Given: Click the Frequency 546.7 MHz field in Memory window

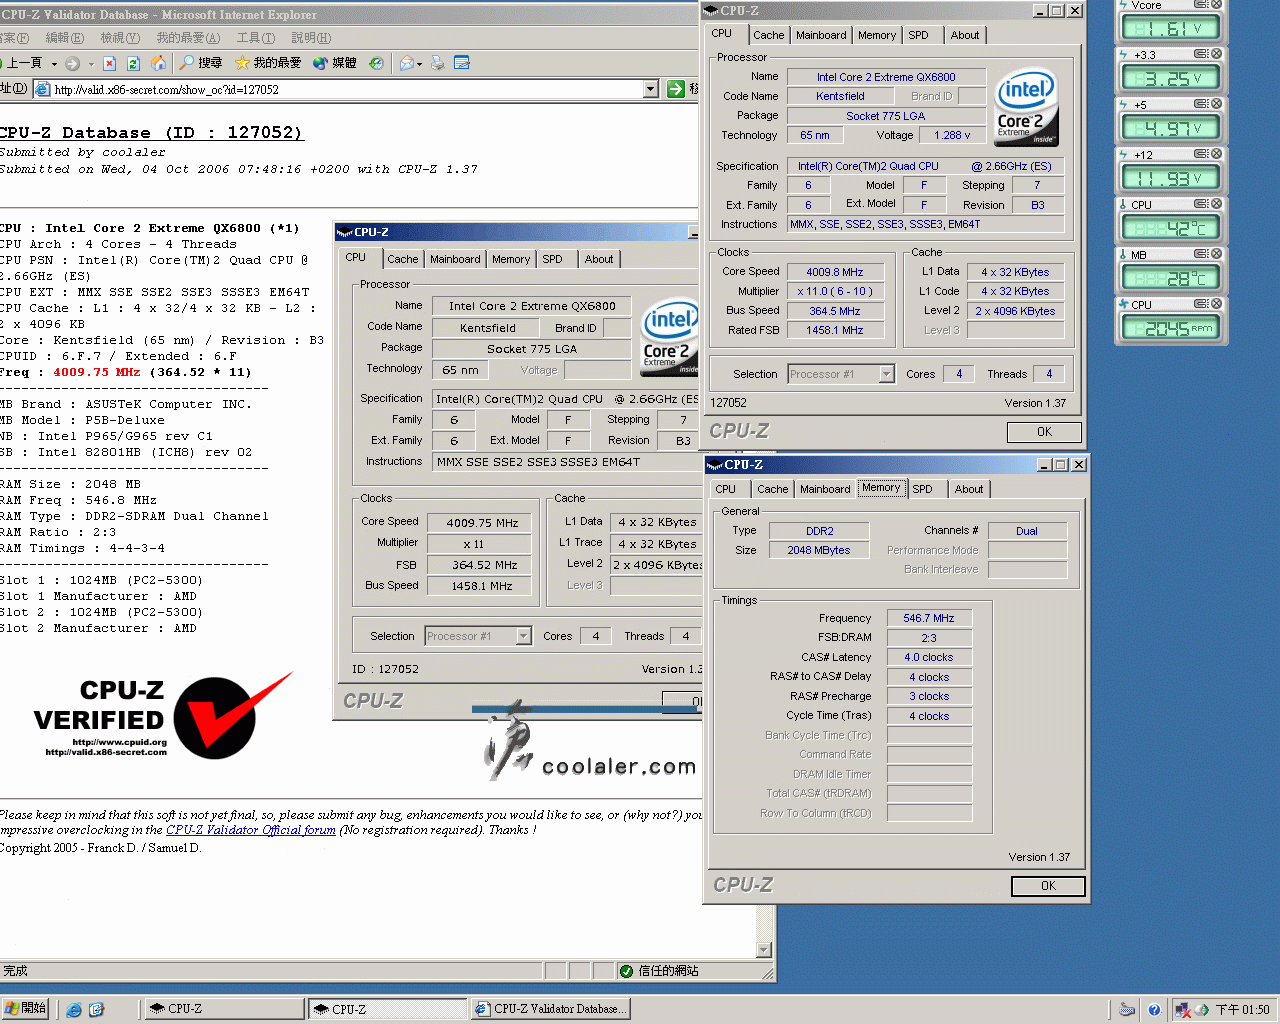Looking at the screenshot, I should [x=929, y=618].
